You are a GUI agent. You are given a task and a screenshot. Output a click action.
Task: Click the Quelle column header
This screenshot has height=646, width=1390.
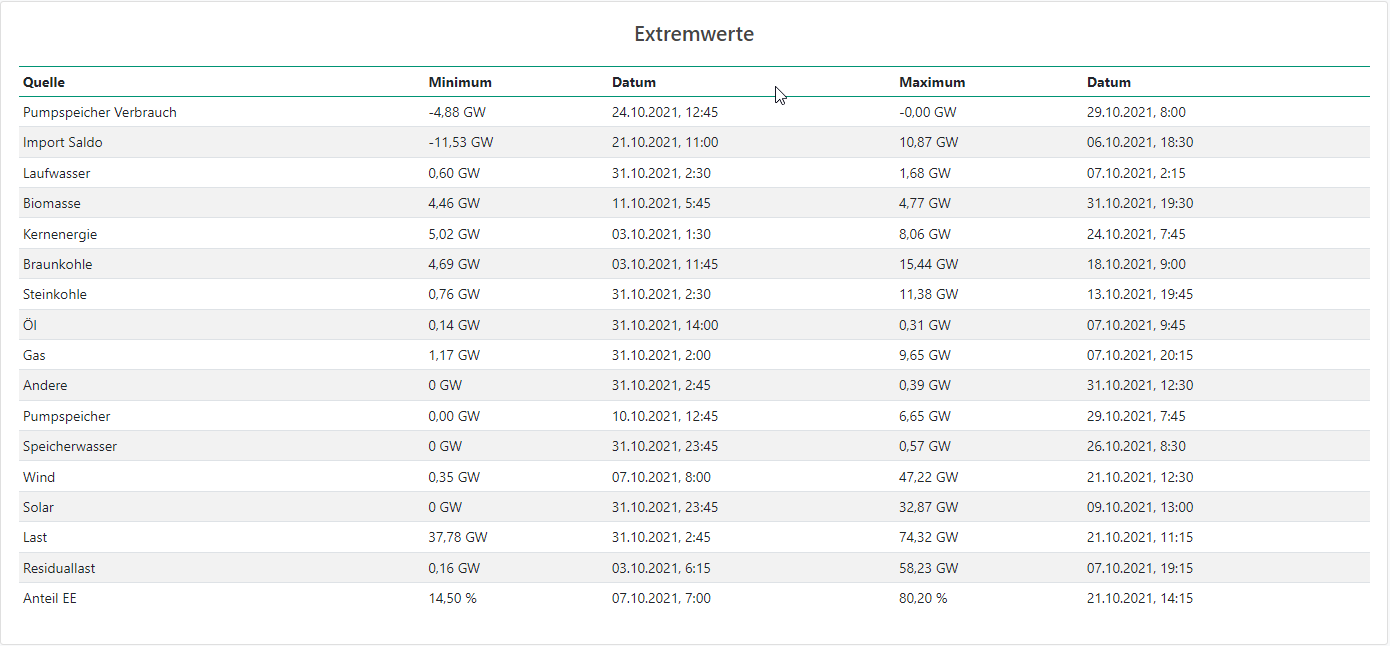(44, 82)
